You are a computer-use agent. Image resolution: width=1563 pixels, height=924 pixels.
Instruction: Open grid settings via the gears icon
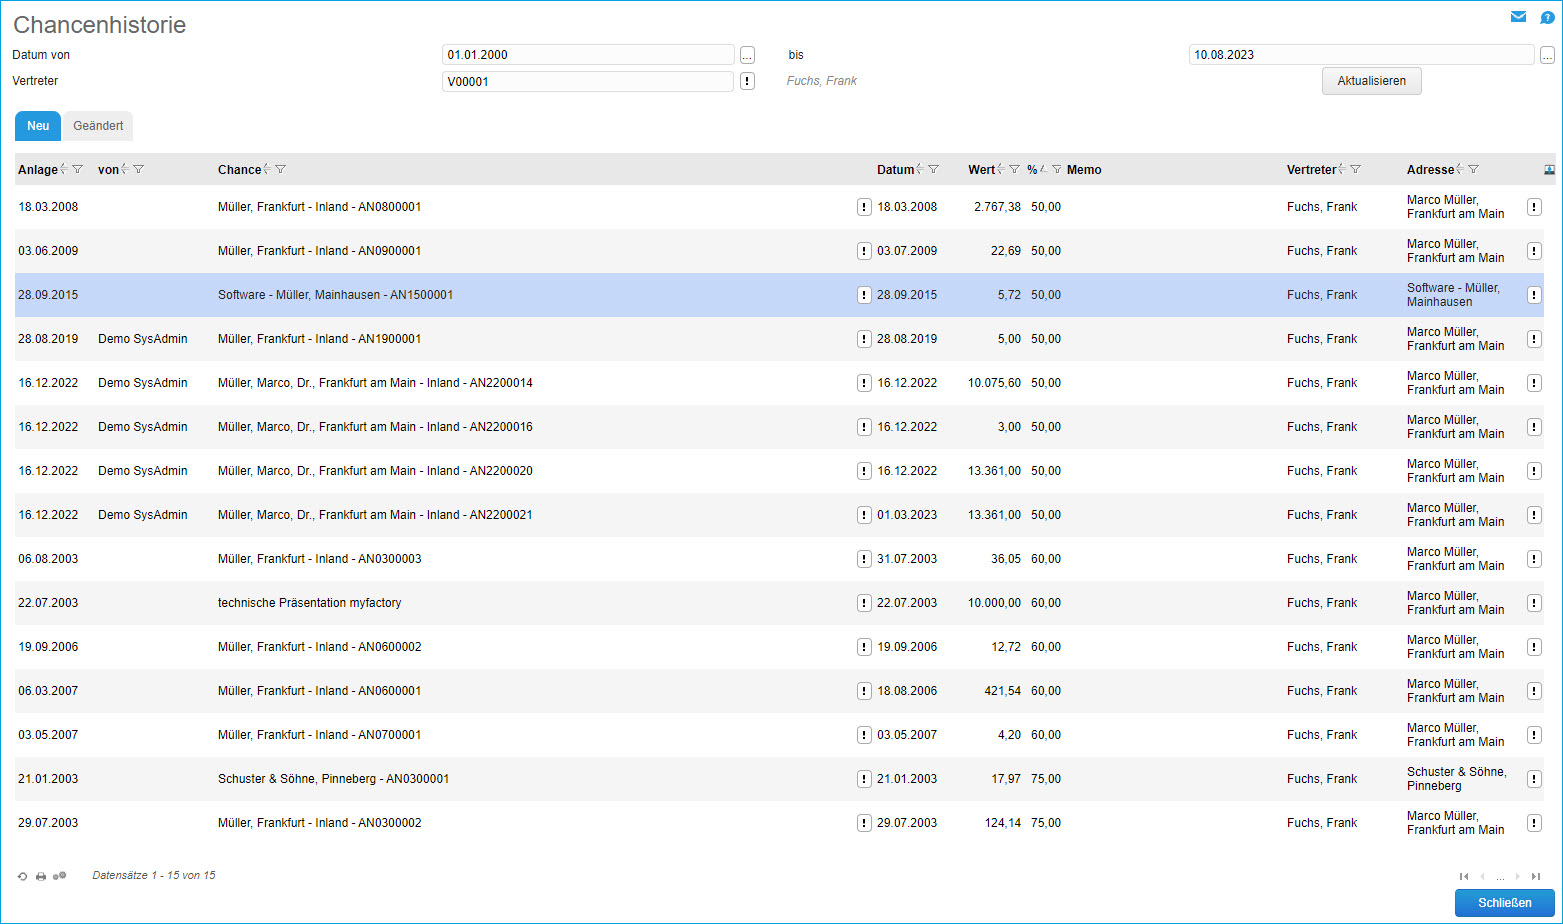(60, 876)
